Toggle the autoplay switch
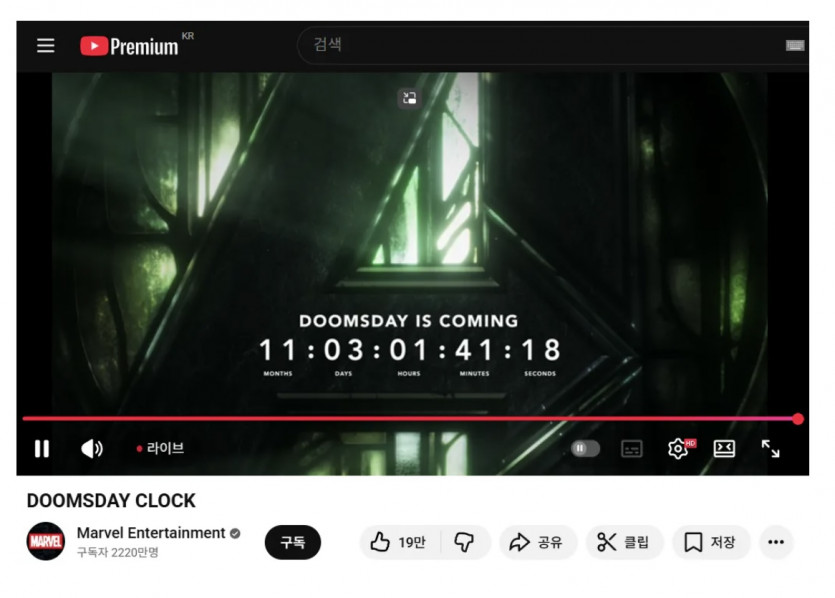This screenshot has height=598, width=835. (585, 448)
